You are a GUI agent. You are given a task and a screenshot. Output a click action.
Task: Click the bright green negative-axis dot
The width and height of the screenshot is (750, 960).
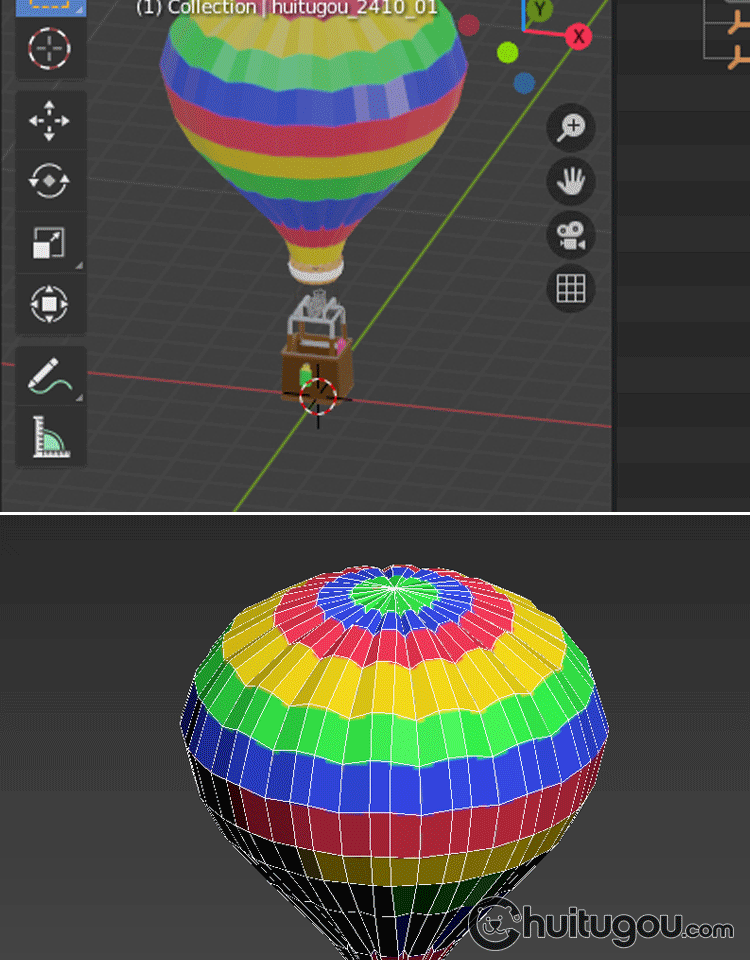508,52
